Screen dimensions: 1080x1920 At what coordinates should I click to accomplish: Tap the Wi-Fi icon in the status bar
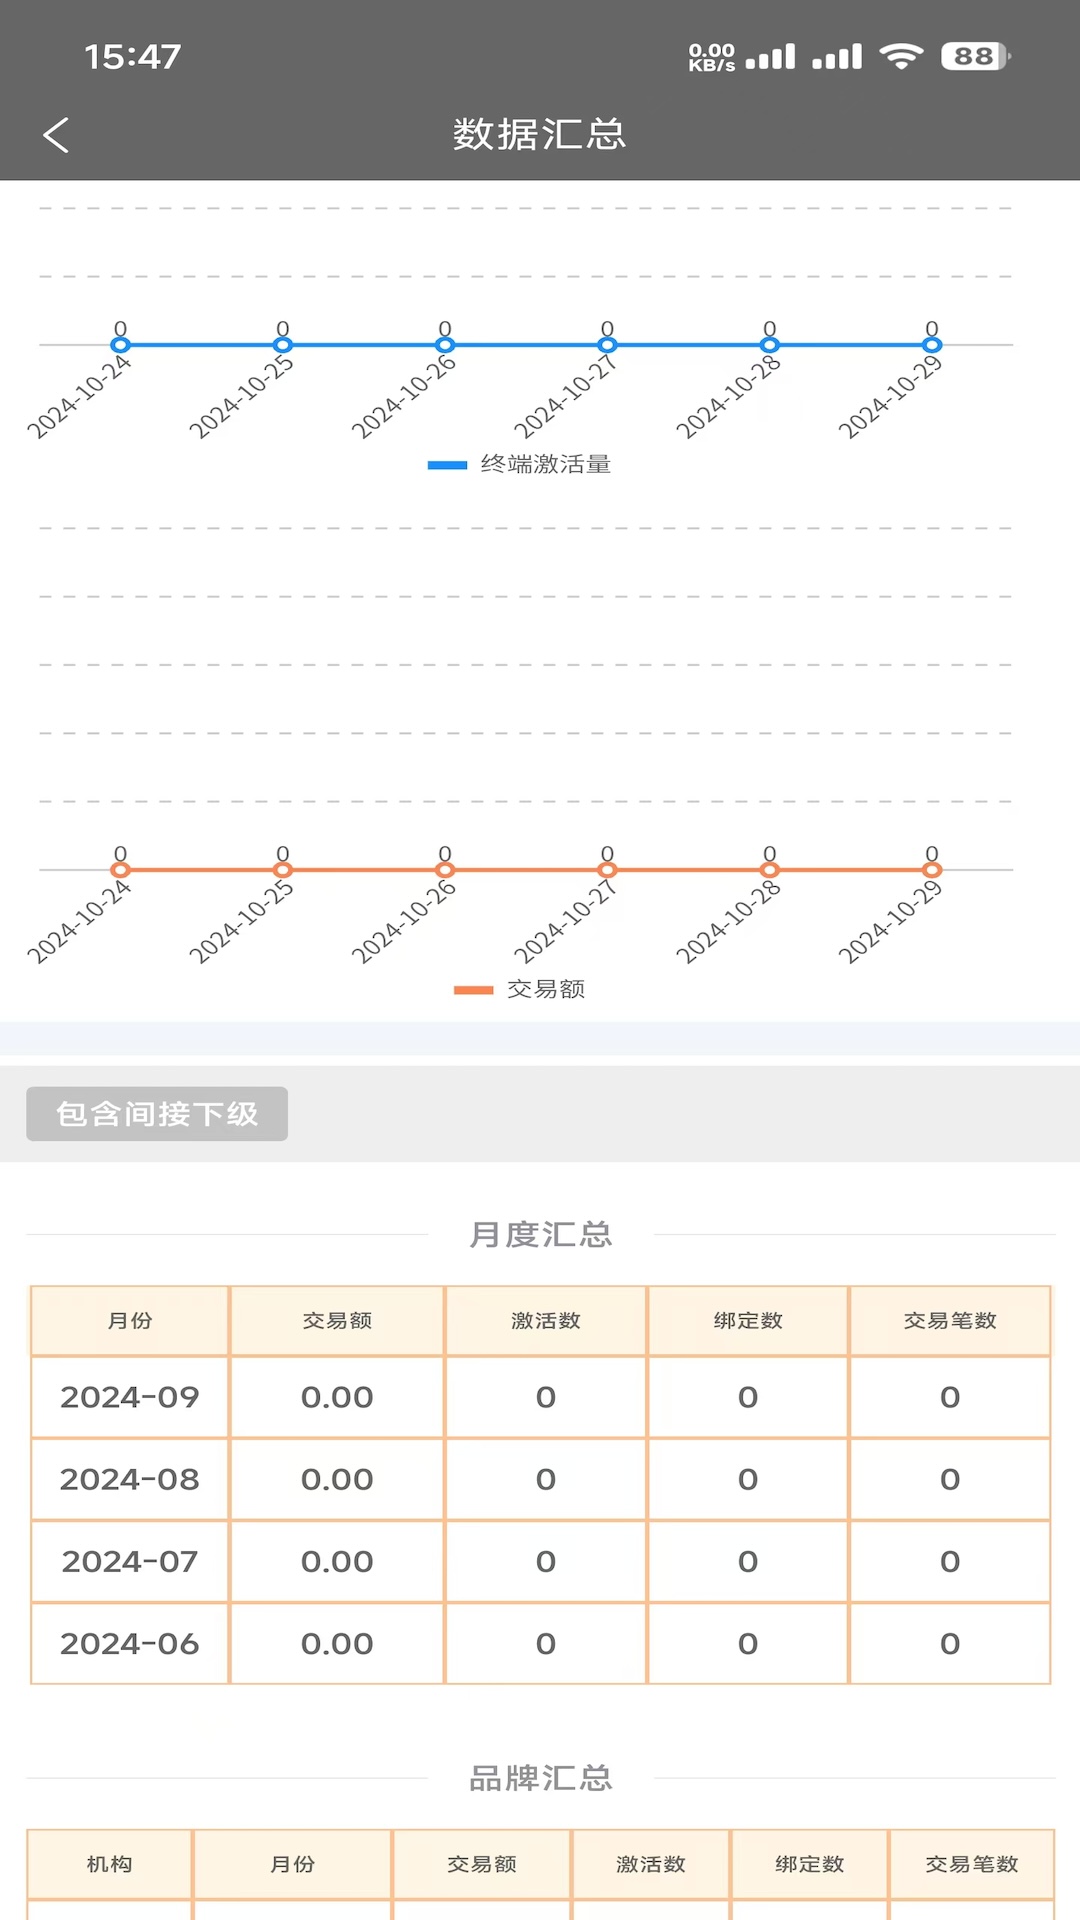click(901, 57)
